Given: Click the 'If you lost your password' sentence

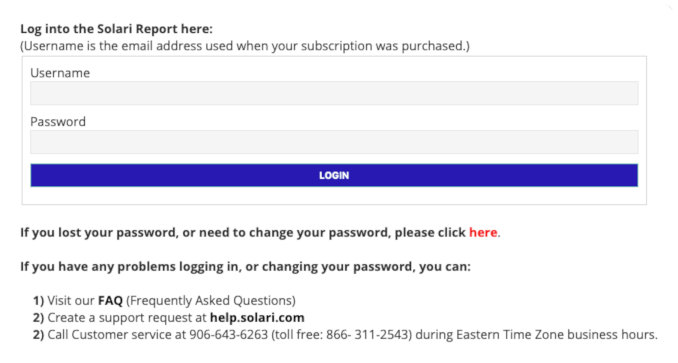Looking at the screenshot, I should (260, 232).
